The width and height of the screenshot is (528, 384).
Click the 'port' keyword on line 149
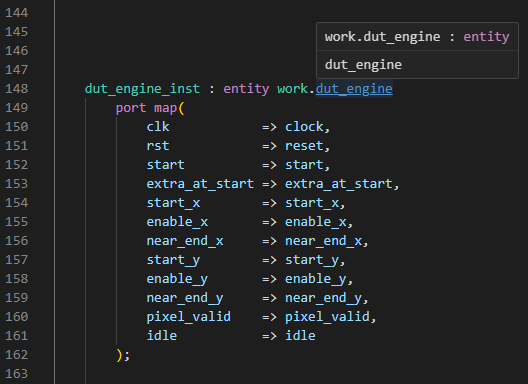point(131,108)
